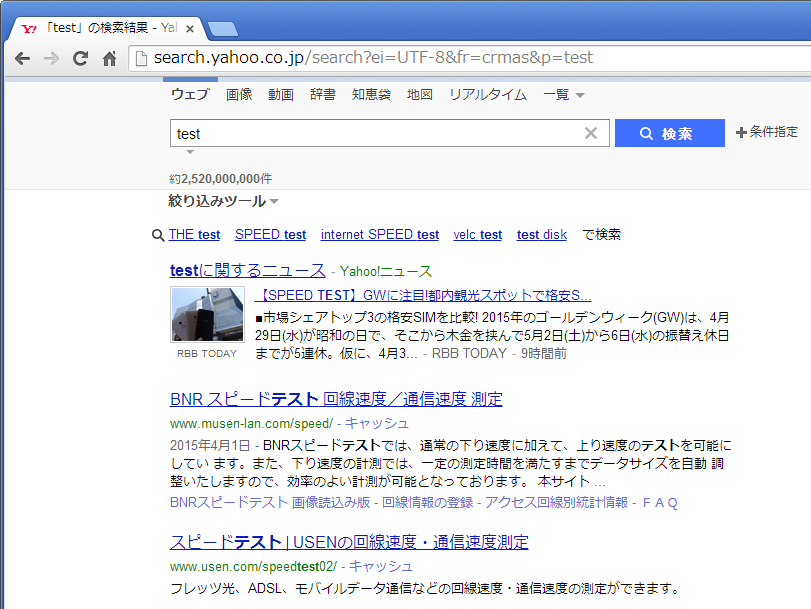Image resolution: width=811 pixels, height=609 pixels.
Task: Click the search field containing test
Action: click(x=389, y=133)
